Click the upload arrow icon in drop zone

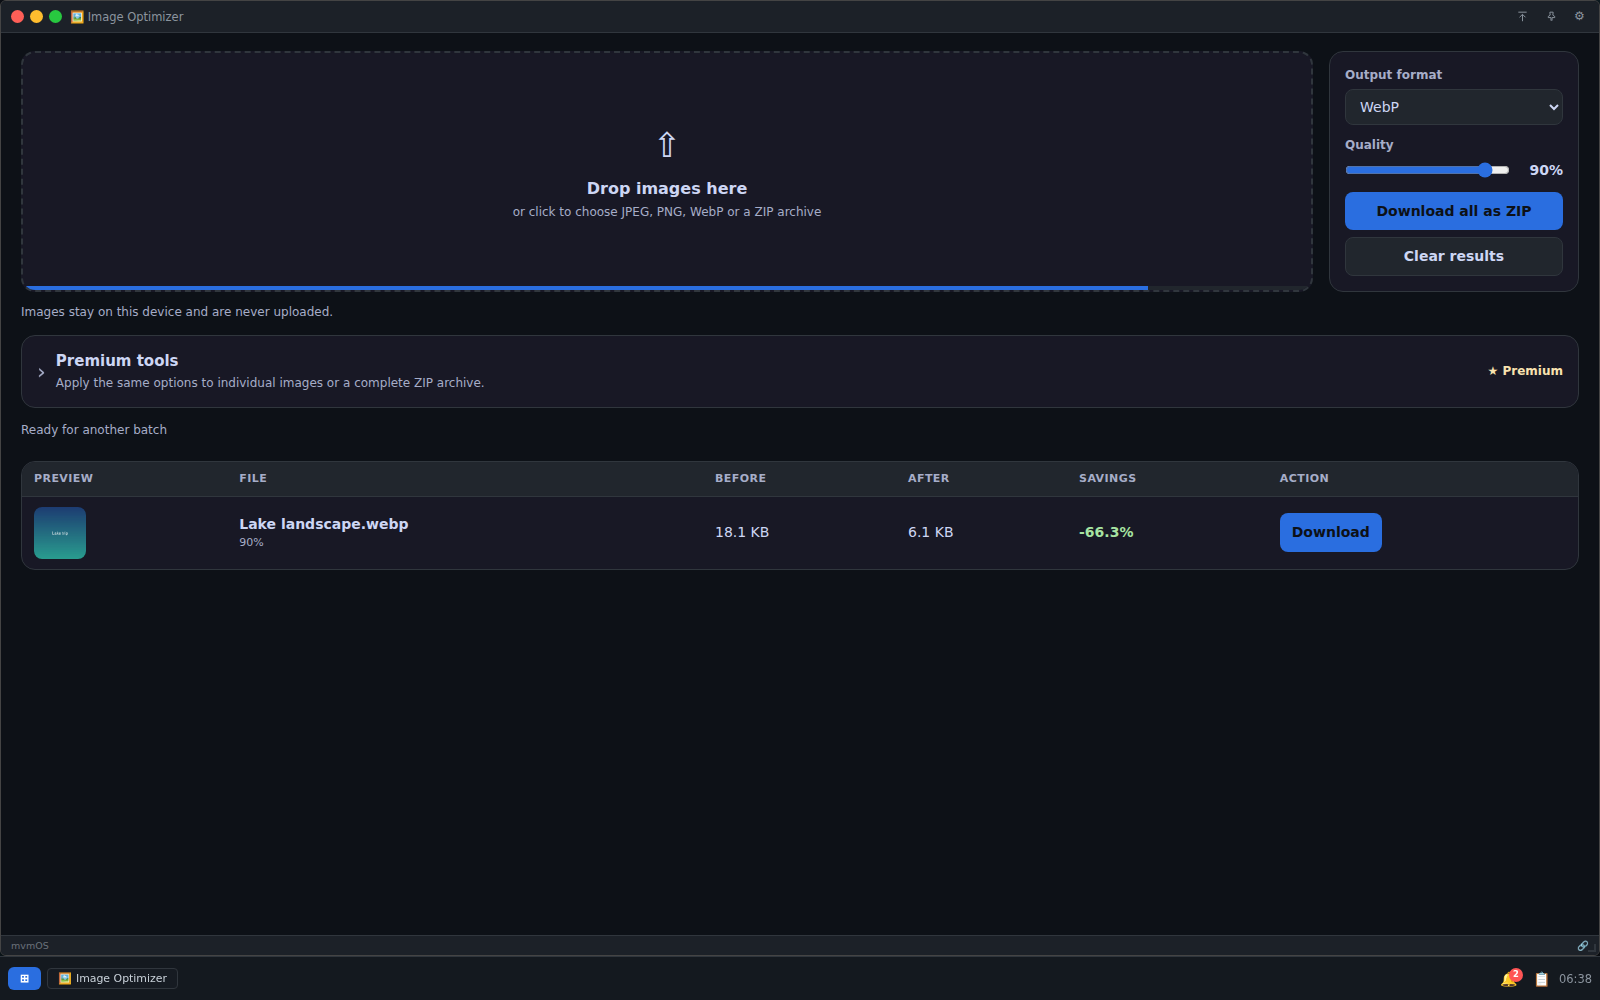[667, 145]
